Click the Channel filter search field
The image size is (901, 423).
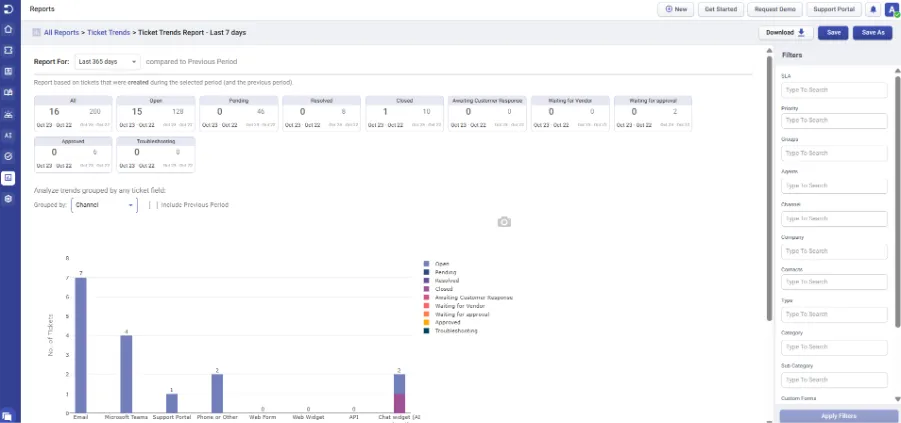[834, 219]
